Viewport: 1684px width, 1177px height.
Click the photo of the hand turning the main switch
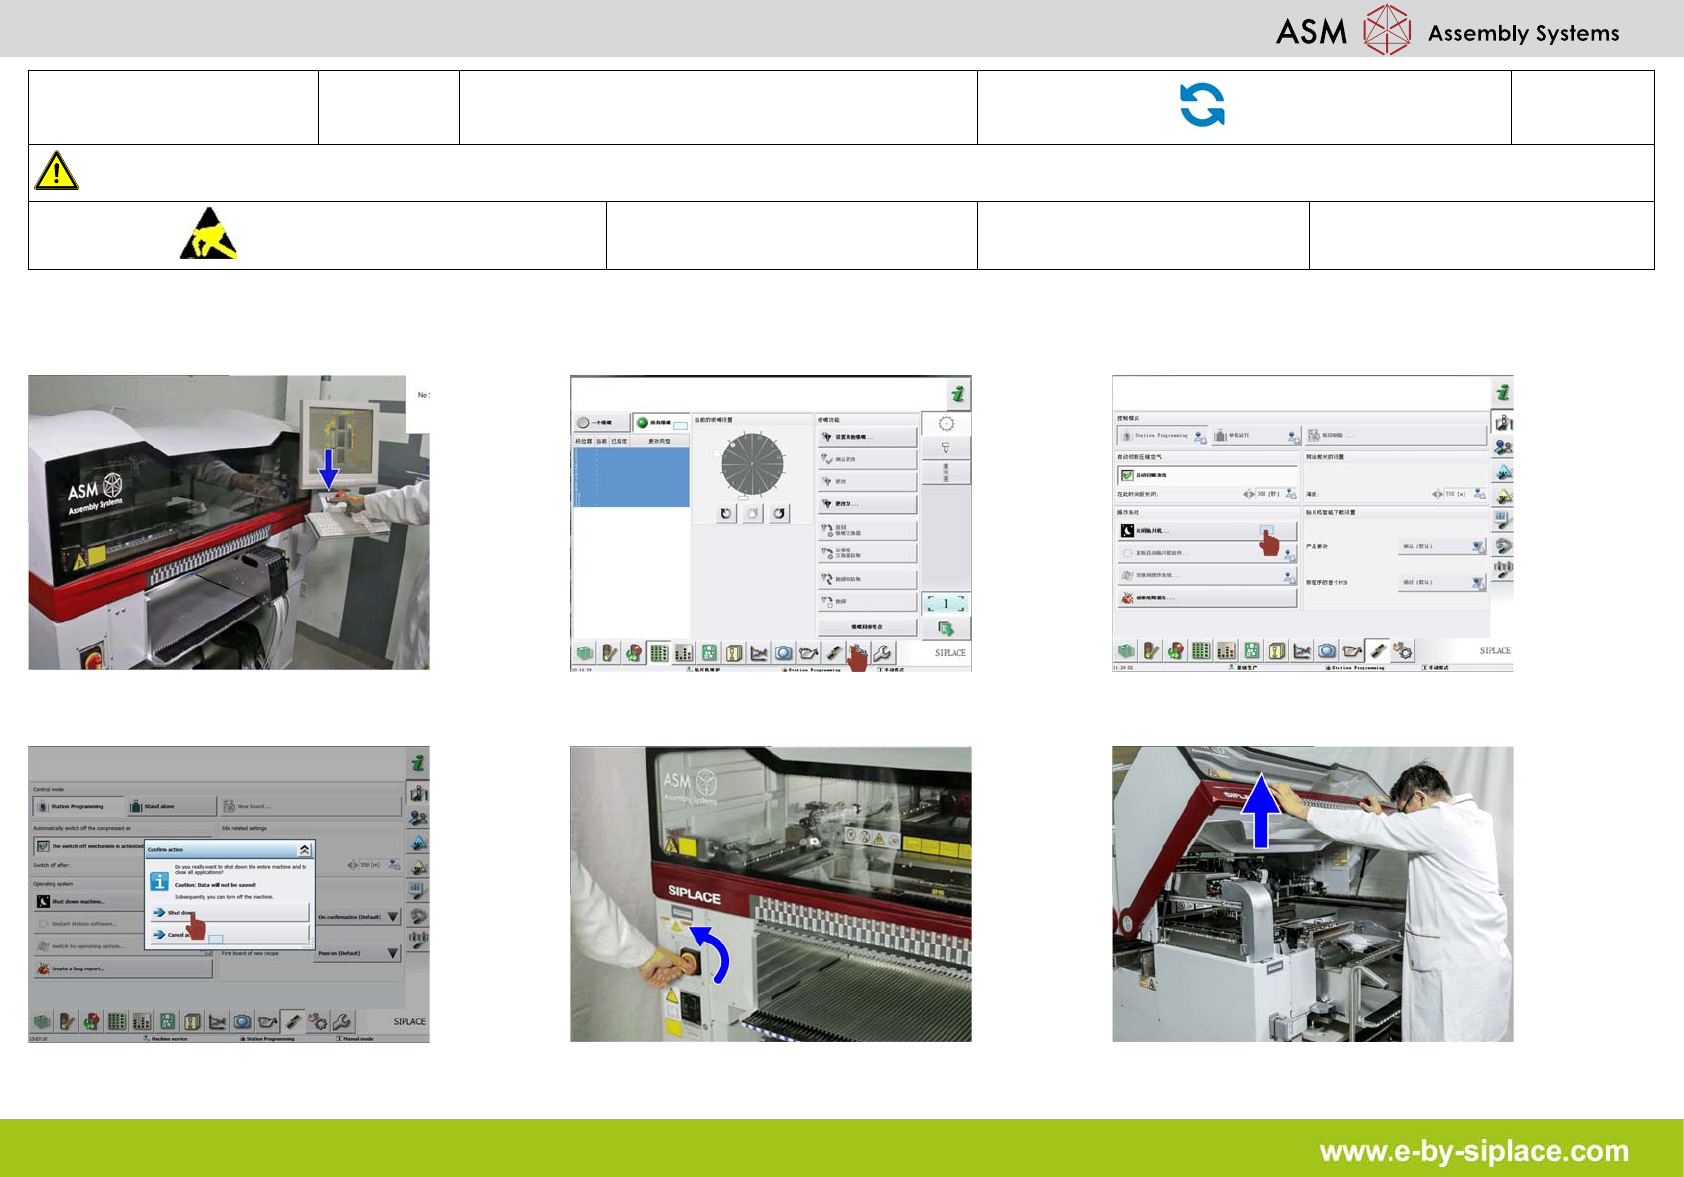point(771,894)
